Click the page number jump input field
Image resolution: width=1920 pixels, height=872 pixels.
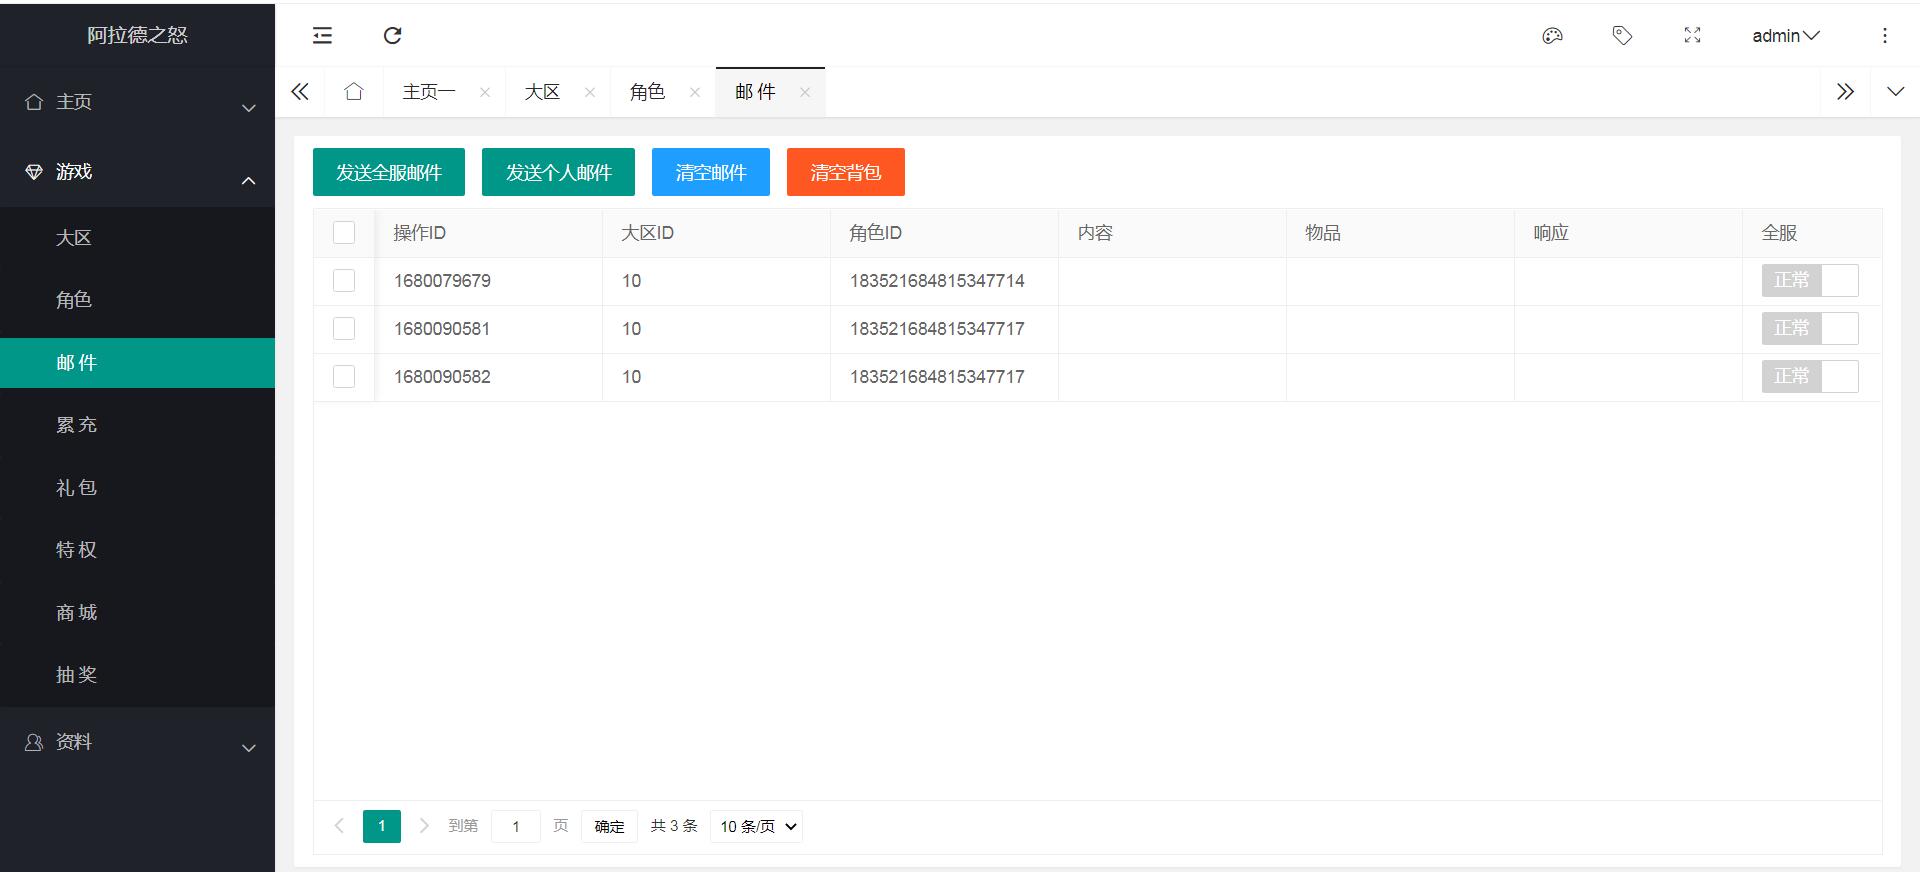(516, 827)
